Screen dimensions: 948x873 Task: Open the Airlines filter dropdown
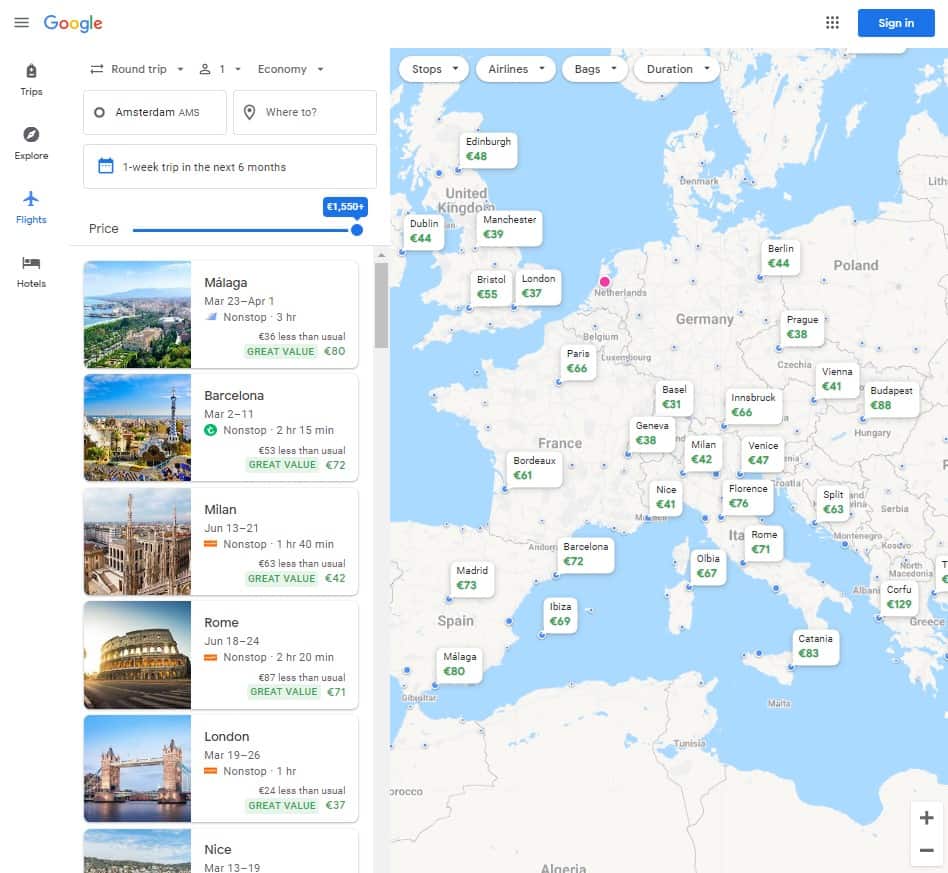(516, 69)
